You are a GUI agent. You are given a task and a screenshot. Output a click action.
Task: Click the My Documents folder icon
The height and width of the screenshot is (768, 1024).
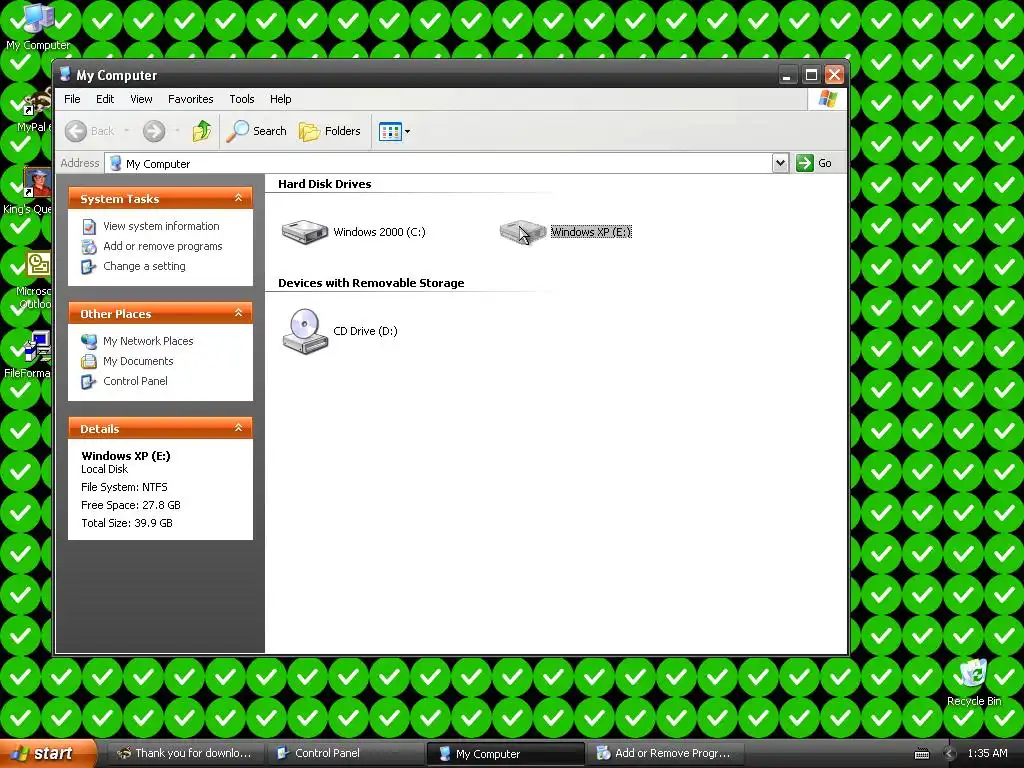(89, 361)
